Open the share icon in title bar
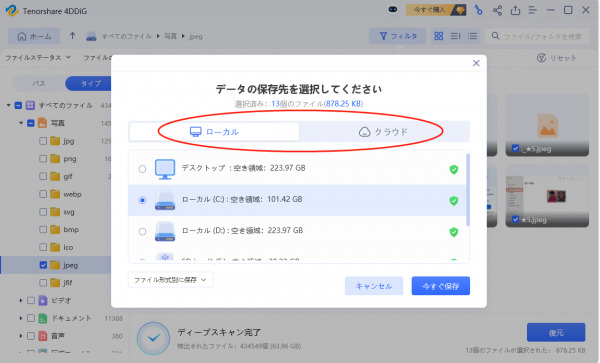The height and width of the screenshot is (363, 600). point(497,10)
